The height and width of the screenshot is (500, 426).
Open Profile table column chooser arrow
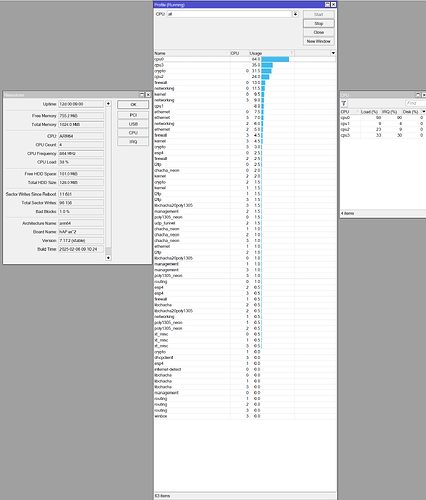[333, 53]
